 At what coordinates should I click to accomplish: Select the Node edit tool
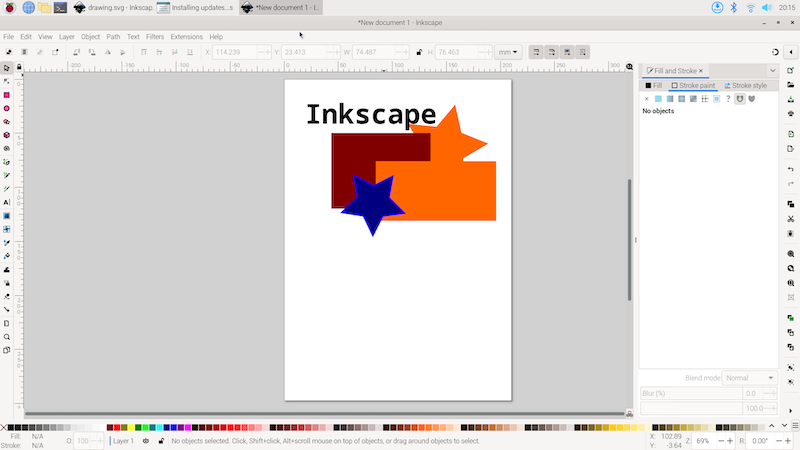point(7,82)
